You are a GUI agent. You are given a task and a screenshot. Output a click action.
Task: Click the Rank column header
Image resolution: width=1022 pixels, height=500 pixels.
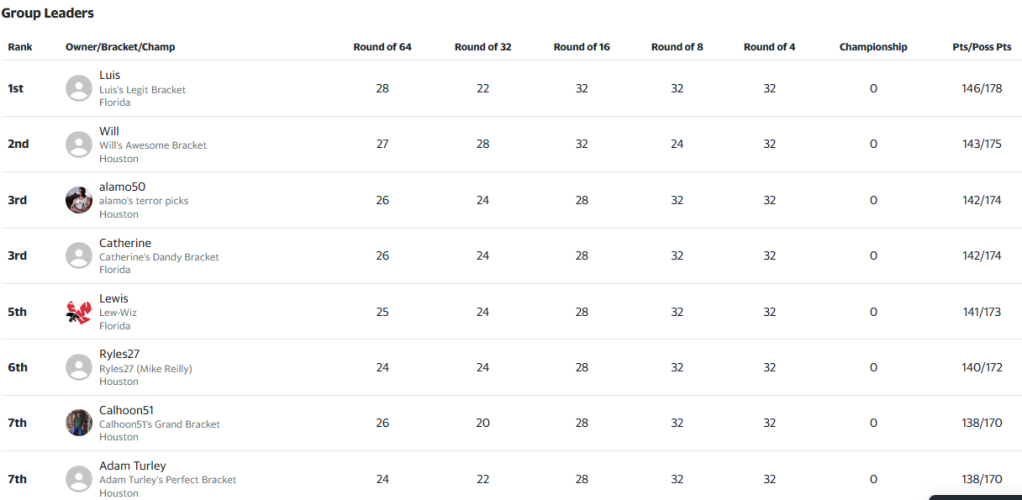tap(20, 47)
